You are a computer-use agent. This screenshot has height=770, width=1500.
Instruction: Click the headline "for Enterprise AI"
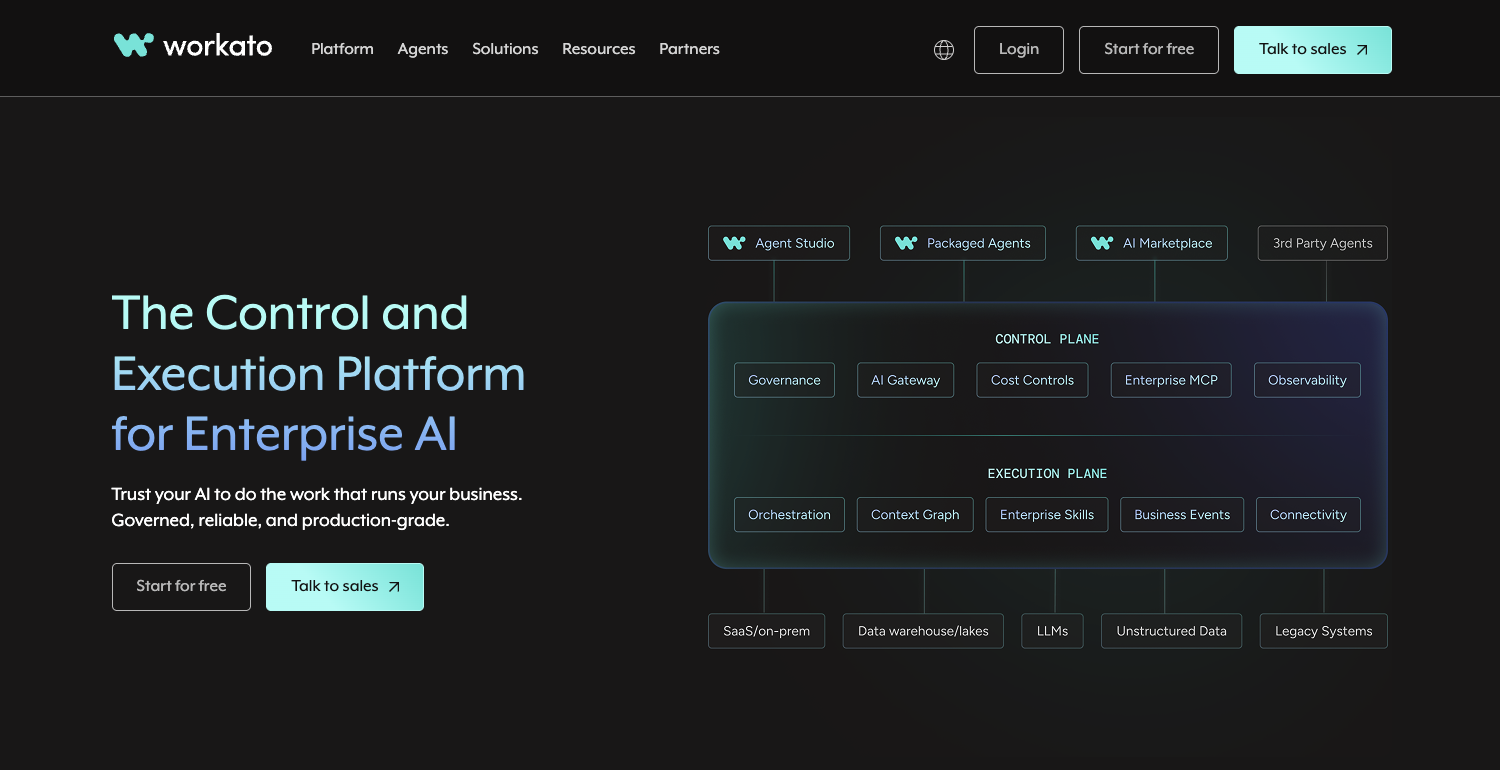point(284,434)
